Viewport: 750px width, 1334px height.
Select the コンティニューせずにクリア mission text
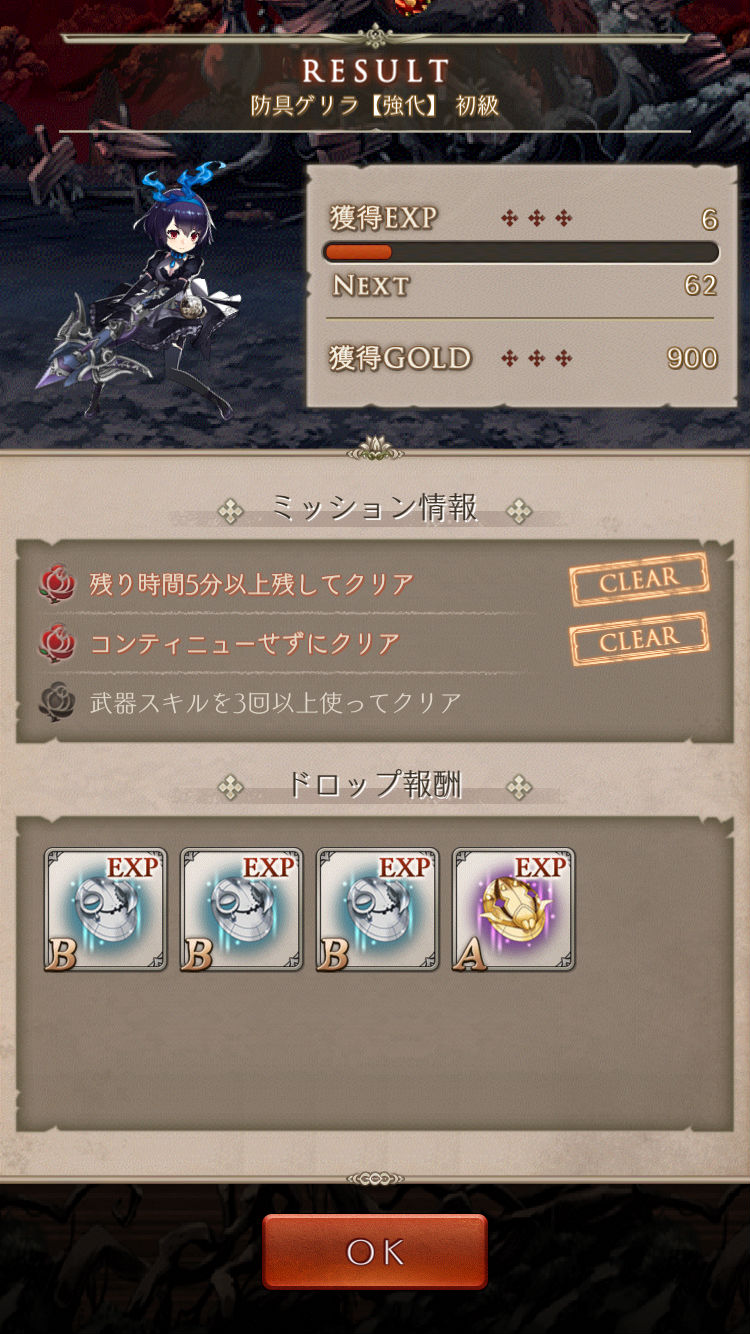[245, 643]
